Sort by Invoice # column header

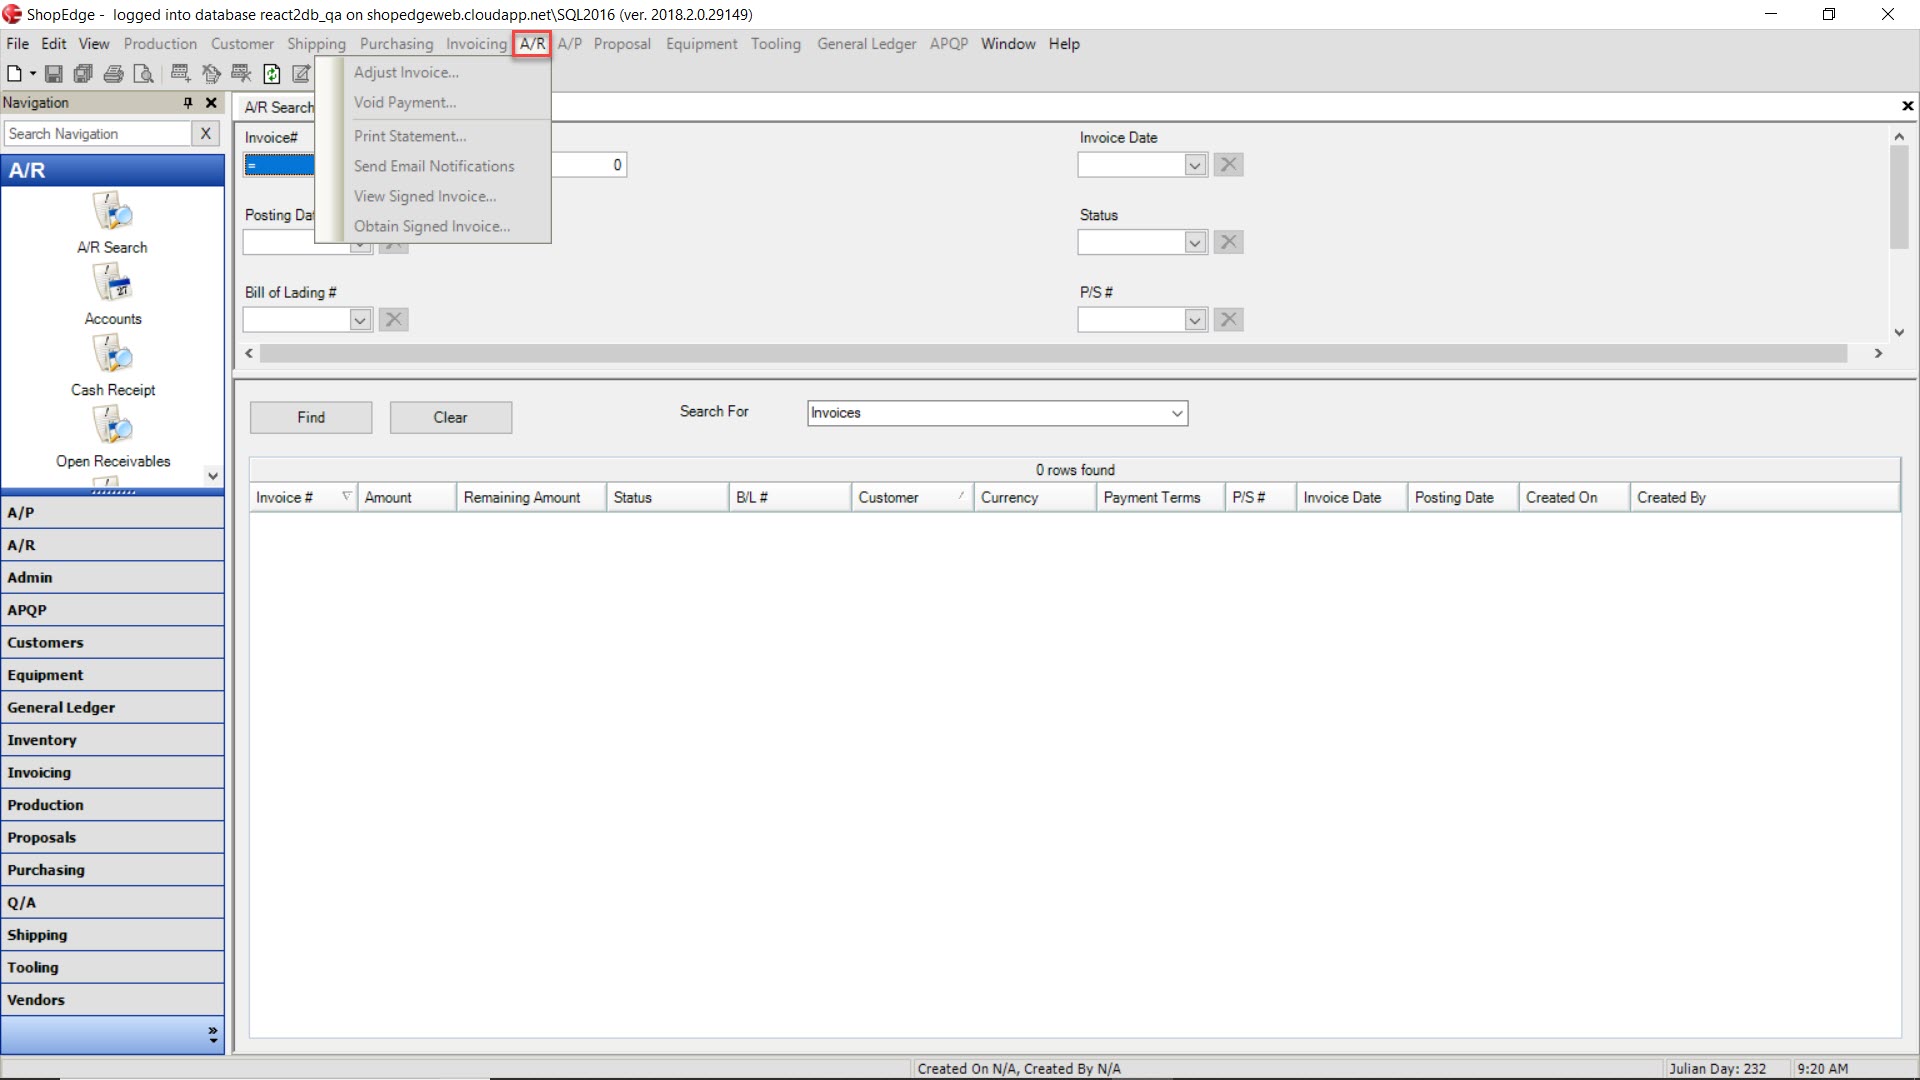click(x=303, y=497)
